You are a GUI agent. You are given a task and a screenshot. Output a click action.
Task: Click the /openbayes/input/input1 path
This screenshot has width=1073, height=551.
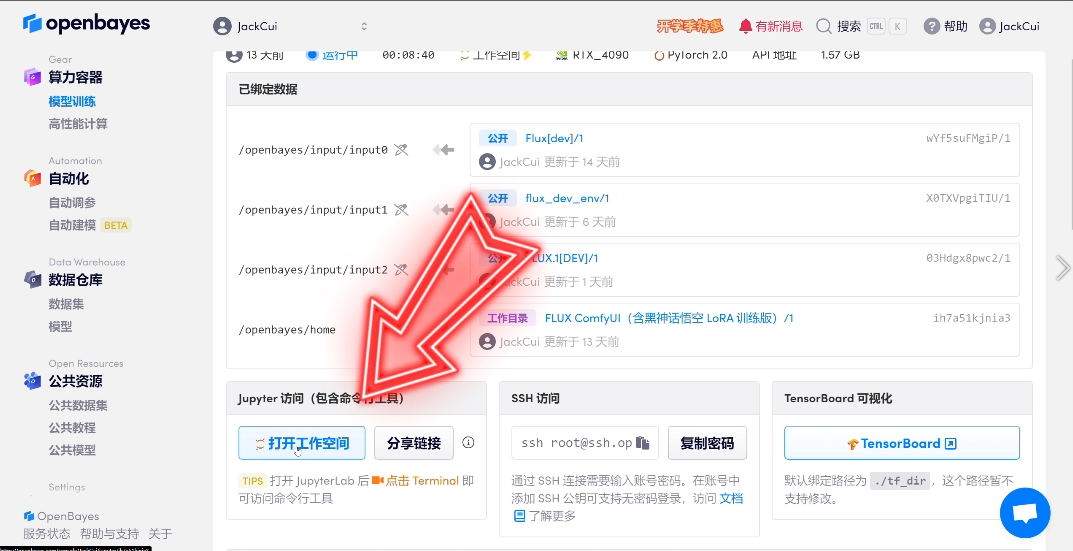pos(313,210)
